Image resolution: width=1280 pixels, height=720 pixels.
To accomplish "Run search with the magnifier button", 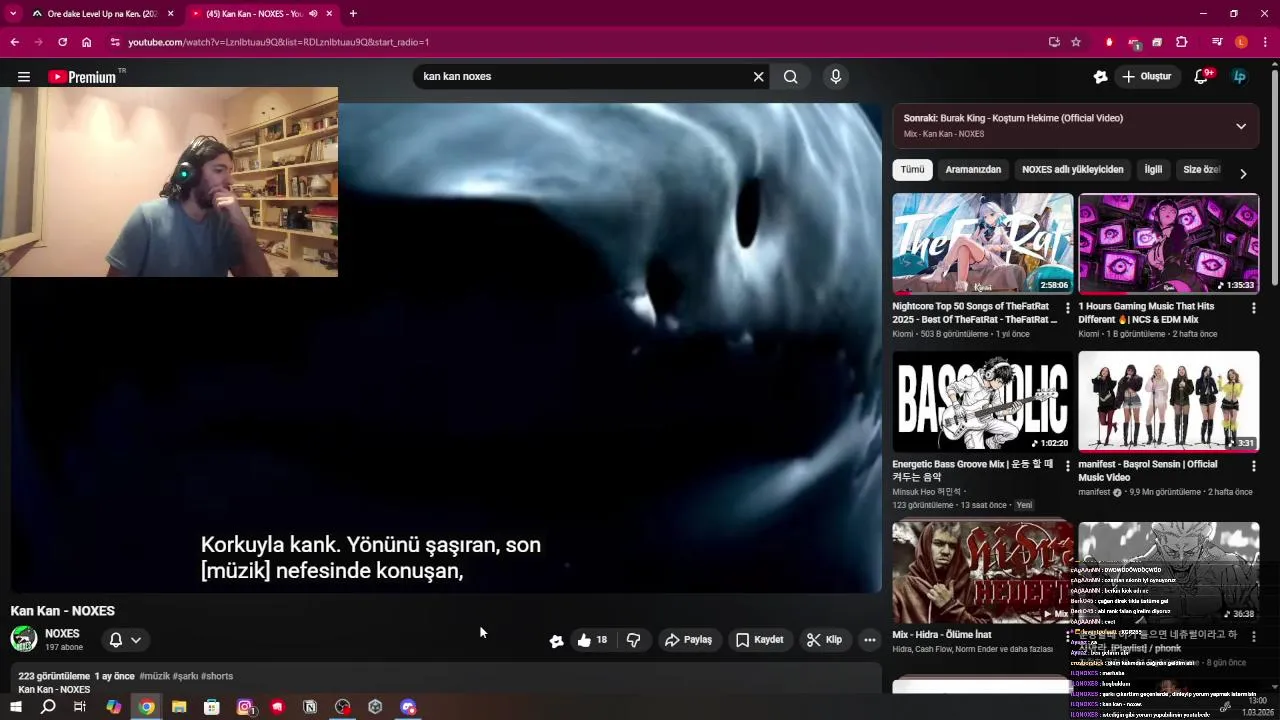I will pyautogui.click(x=791, y=76).
